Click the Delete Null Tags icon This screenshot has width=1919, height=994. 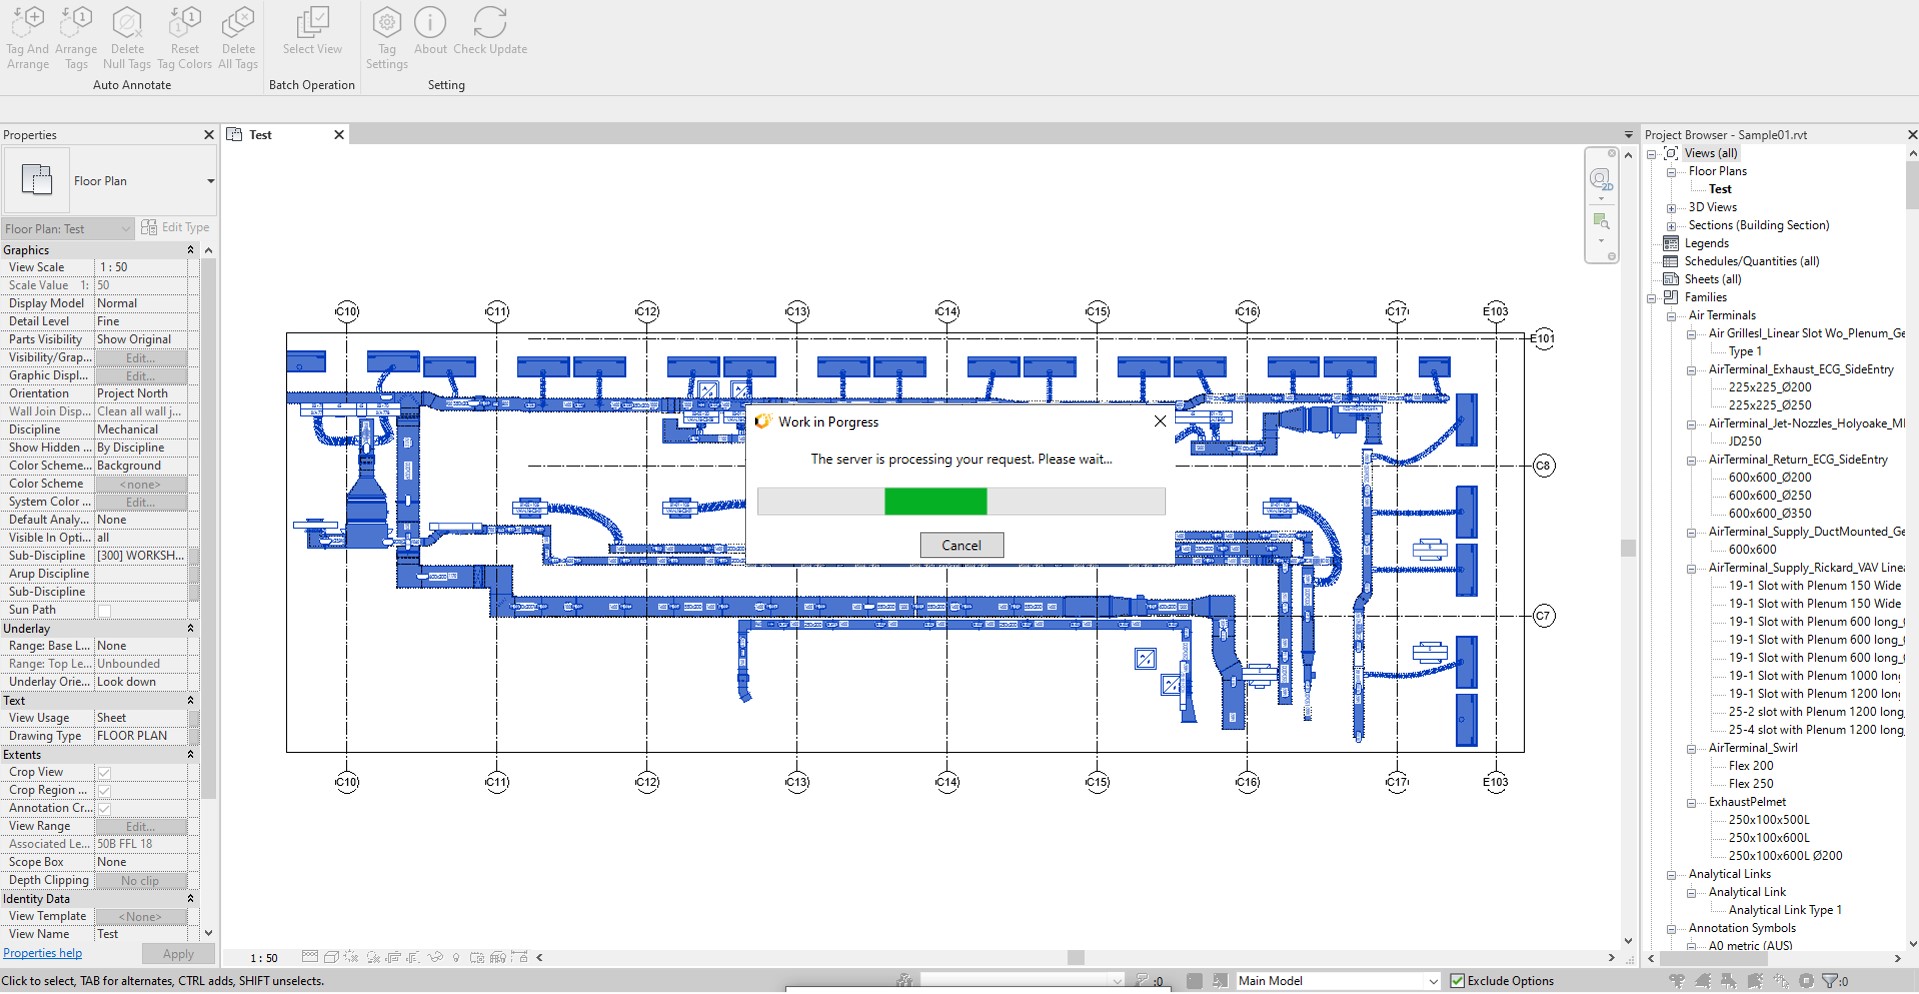[x=127, y=22]
